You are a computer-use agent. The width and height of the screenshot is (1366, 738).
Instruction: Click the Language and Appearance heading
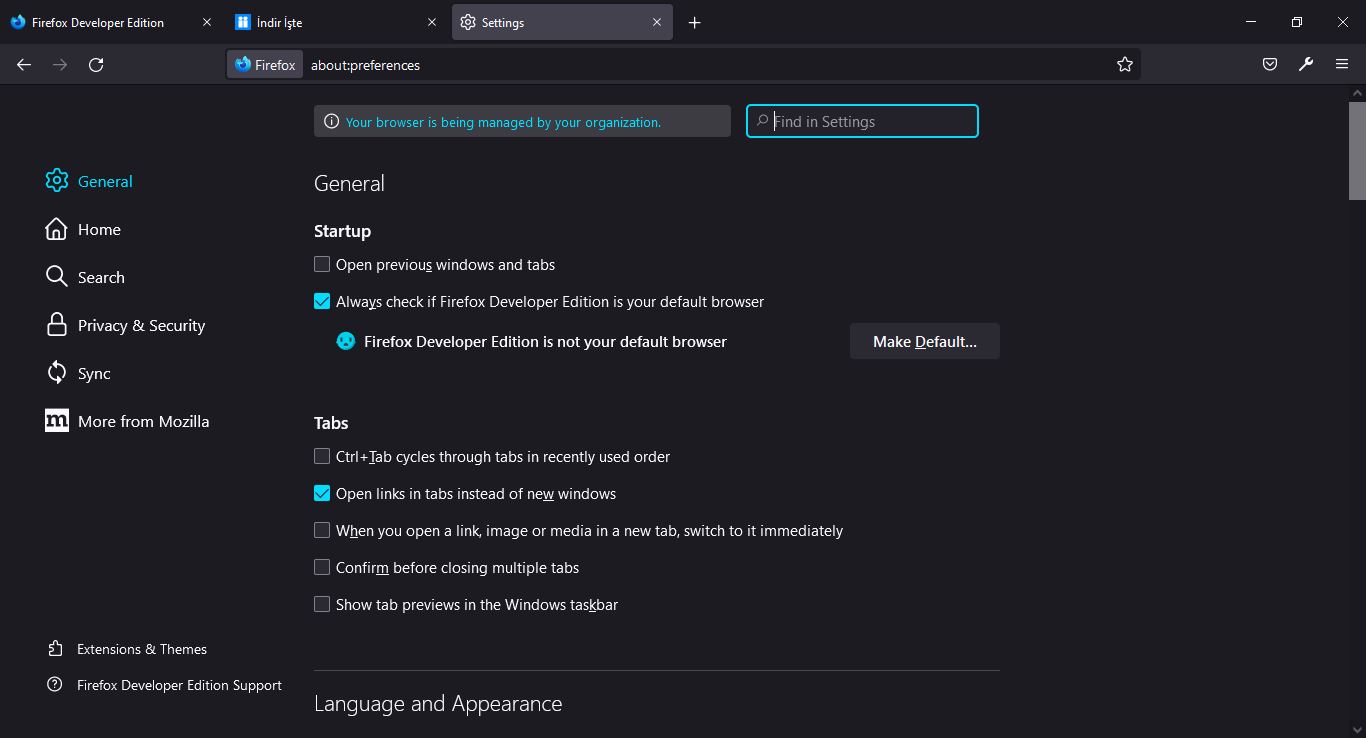click(x=438, y=704)
